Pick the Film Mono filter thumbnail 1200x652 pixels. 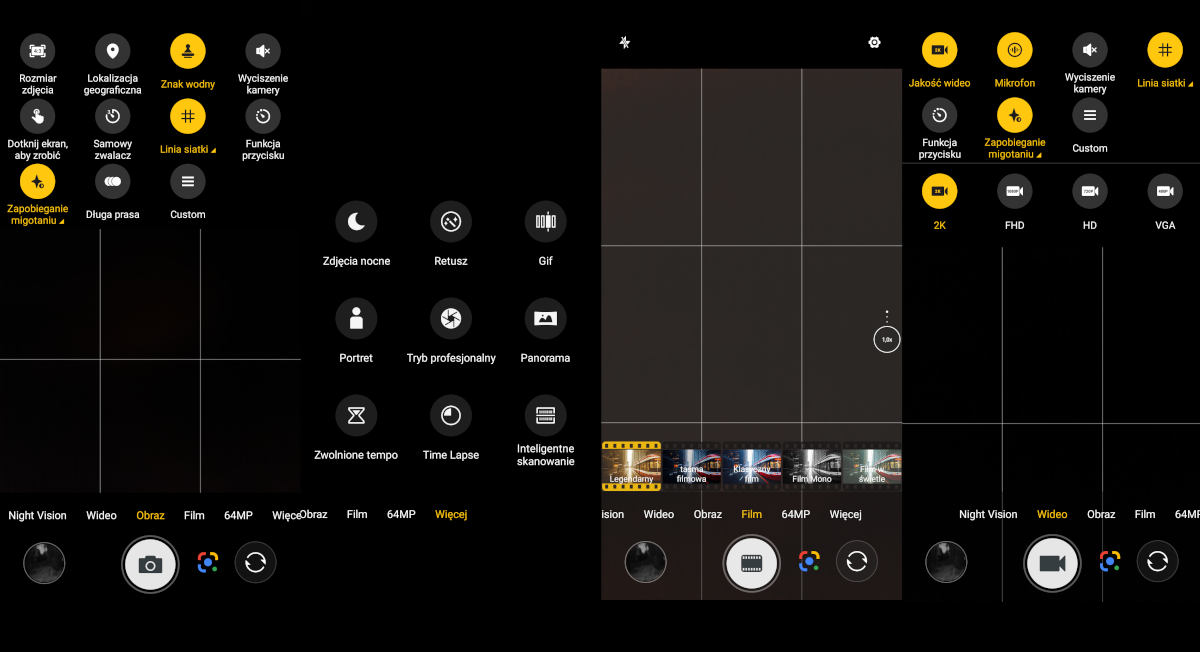coord(811,466)
